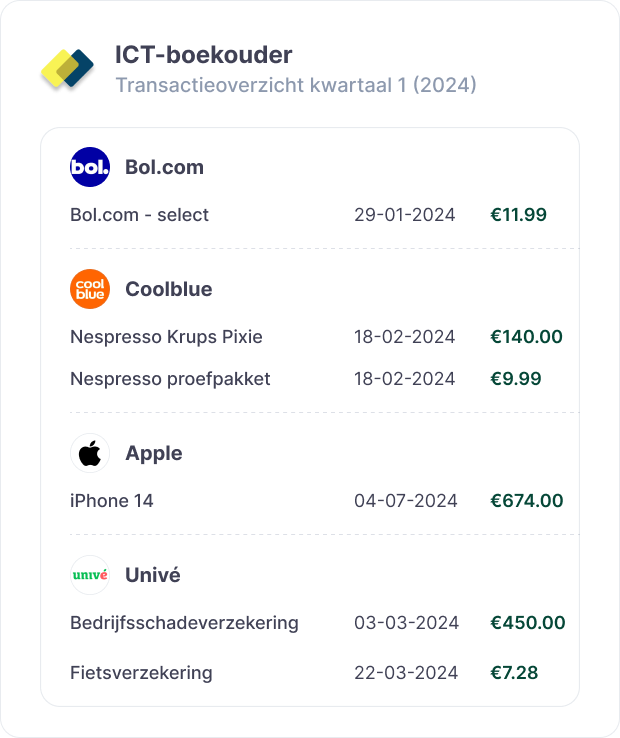
Task: Click the Univé logo icon
Action: coord(90,575)
